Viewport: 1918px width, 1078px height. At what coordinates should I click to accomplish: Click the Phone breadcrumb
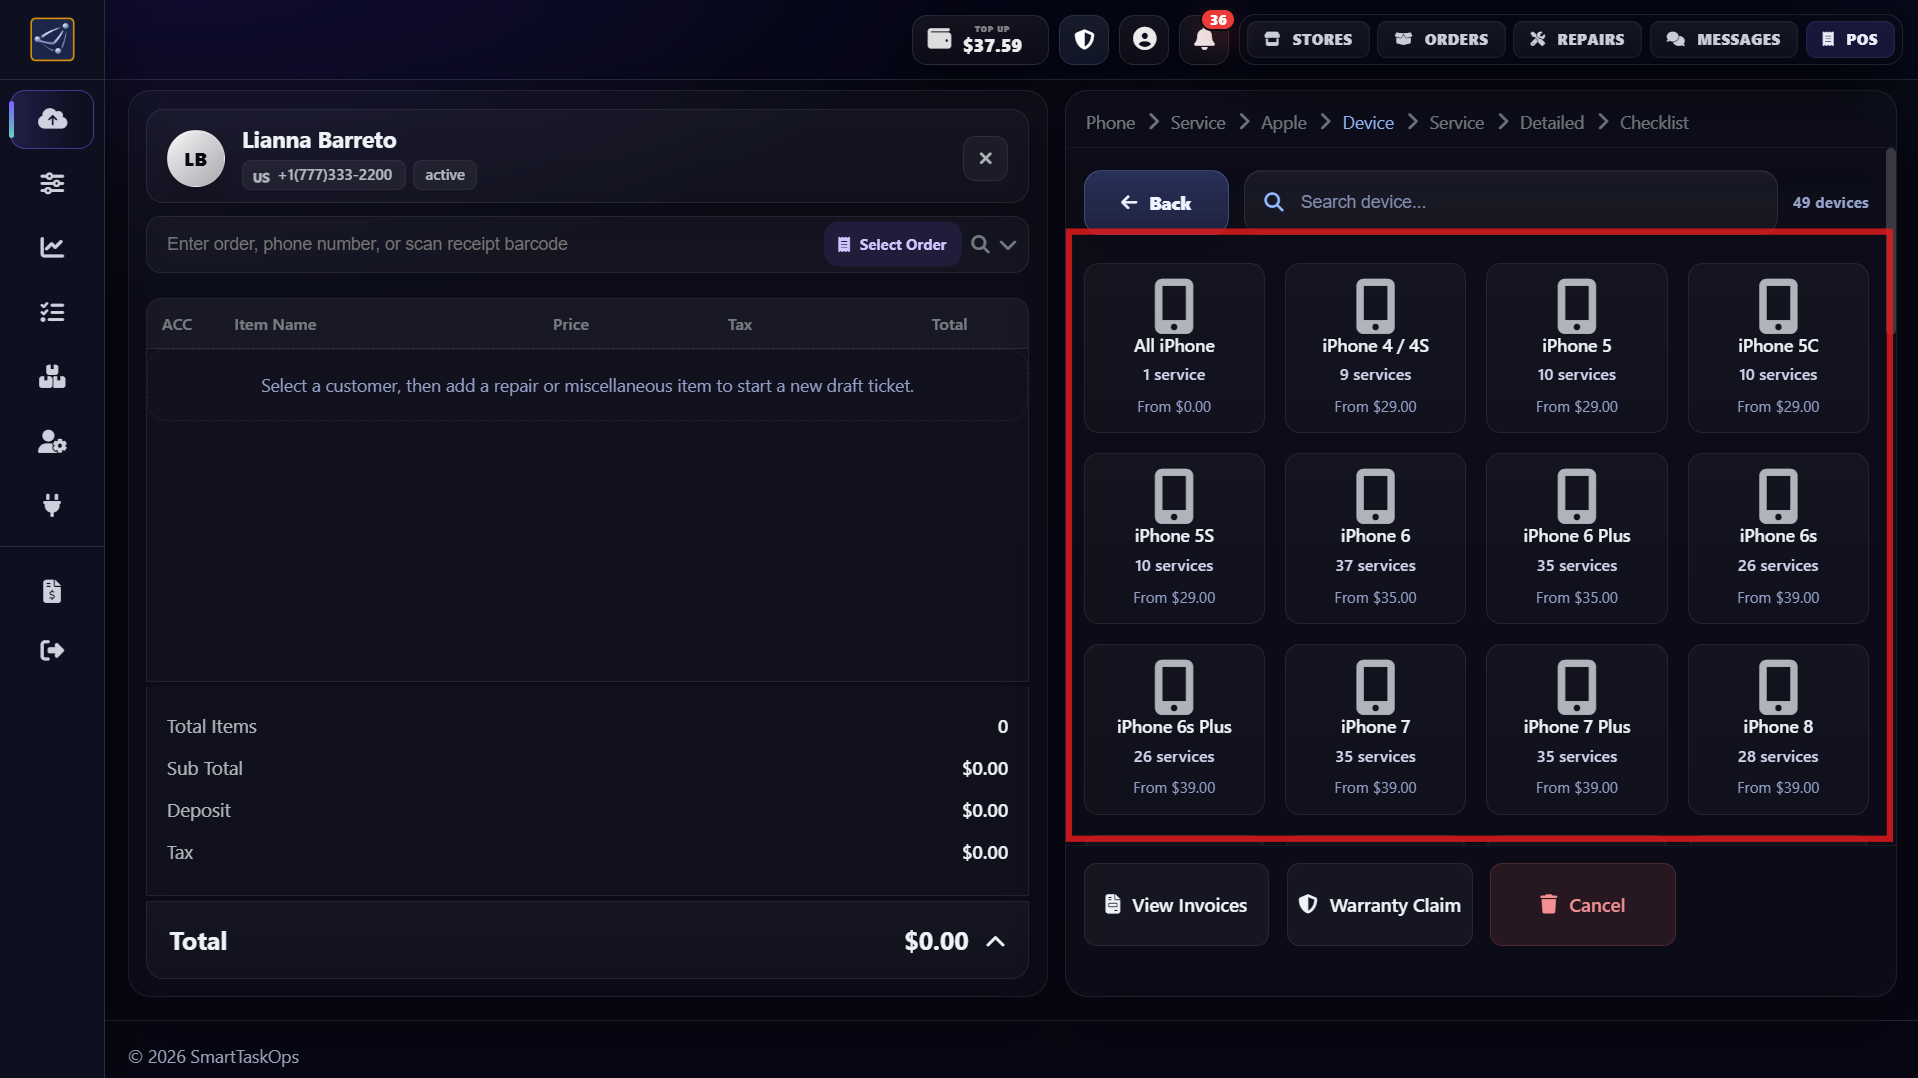click(1110, 122)
